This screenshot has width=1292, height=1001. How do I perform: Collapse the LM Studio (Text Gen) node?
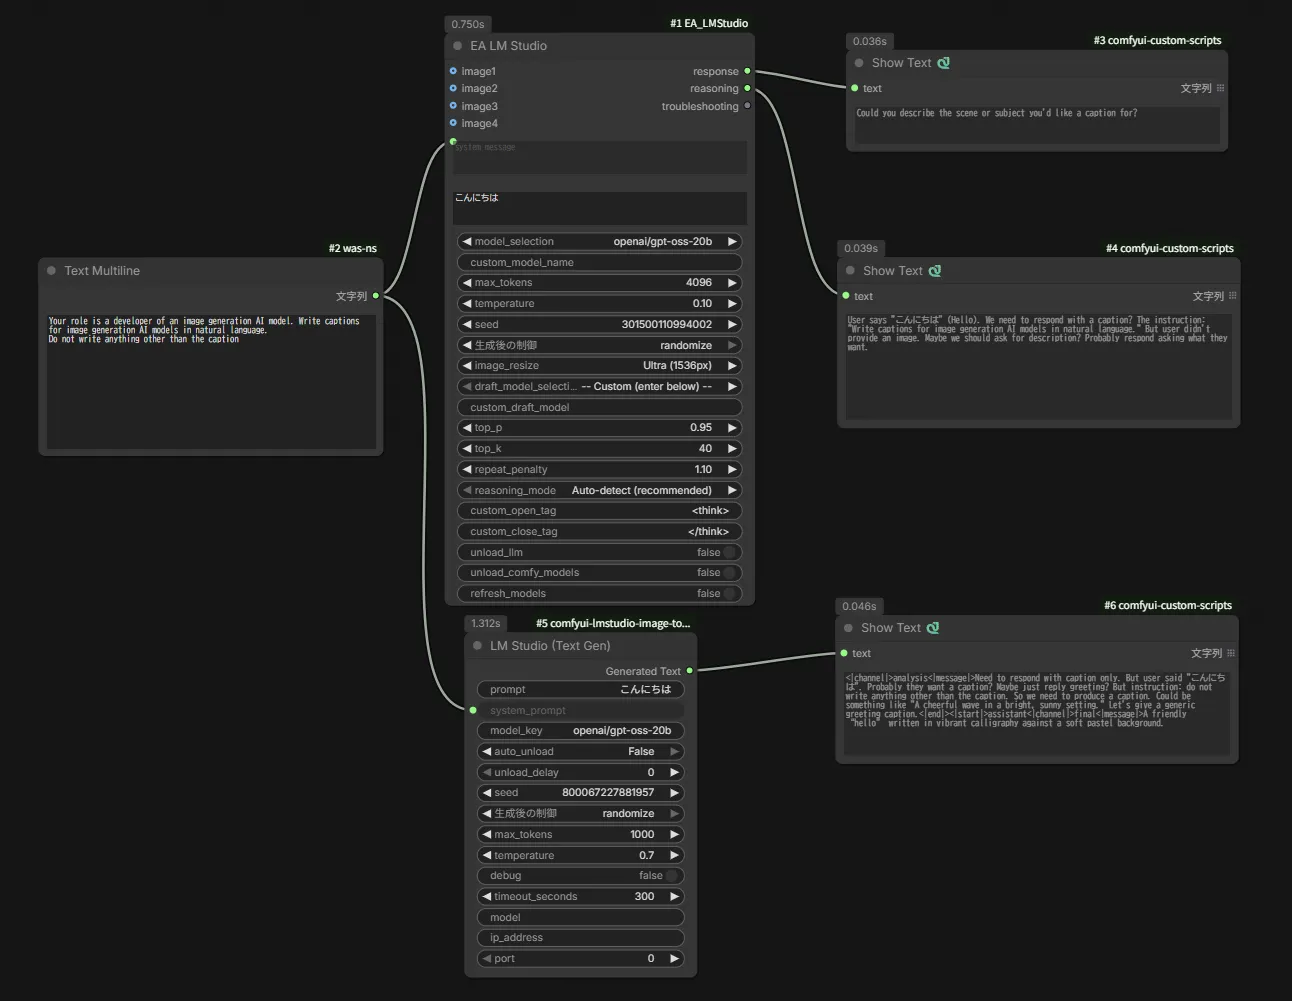click(478, 646)
